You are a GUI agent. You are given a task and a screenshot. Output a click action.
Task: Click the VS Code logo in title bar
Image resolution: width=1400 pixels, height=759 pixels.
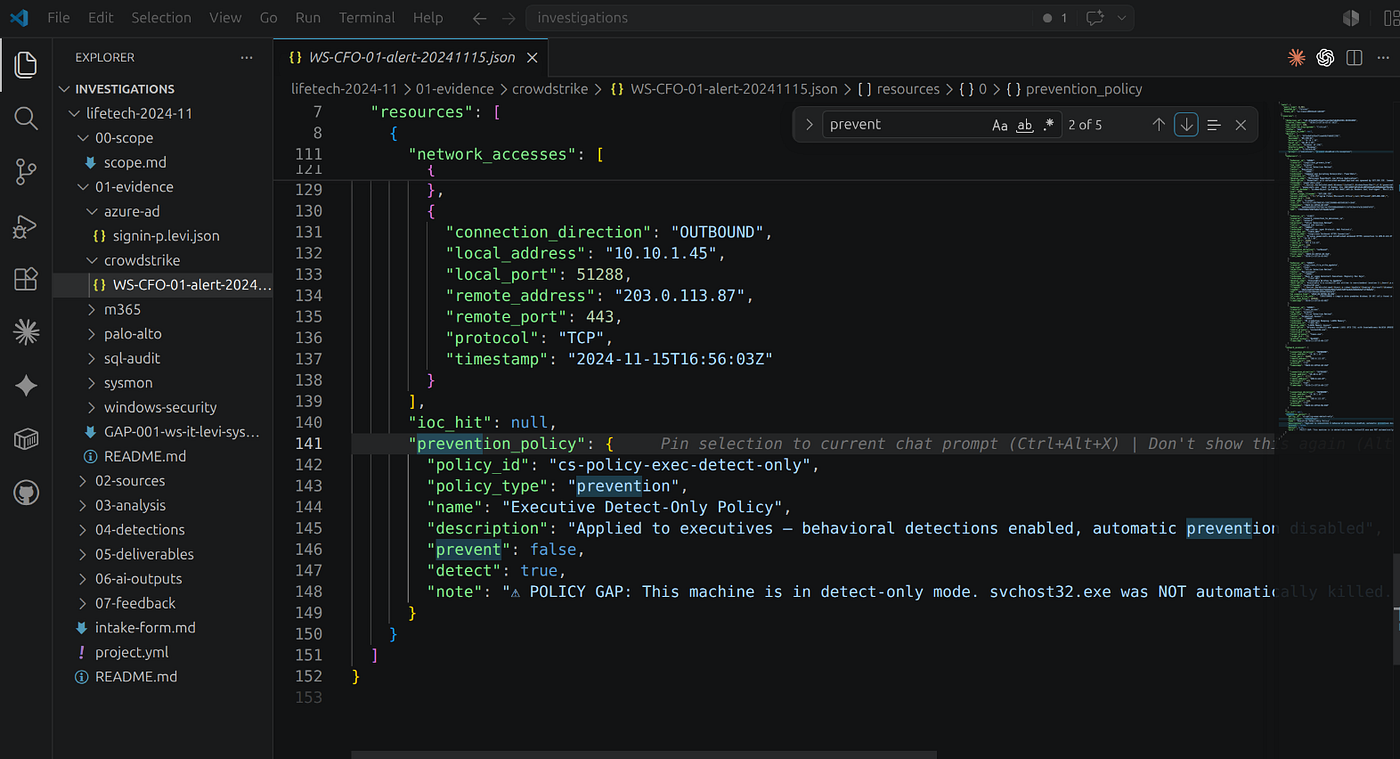(x=18, y=18)
